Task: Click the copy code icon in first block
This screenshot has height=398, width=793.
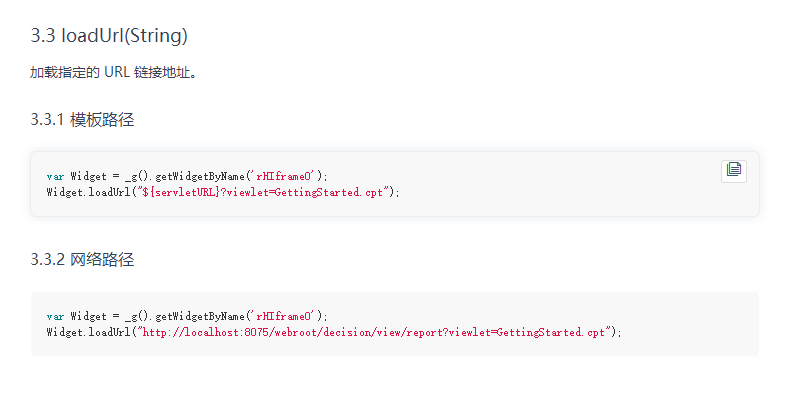Action: 733,171
